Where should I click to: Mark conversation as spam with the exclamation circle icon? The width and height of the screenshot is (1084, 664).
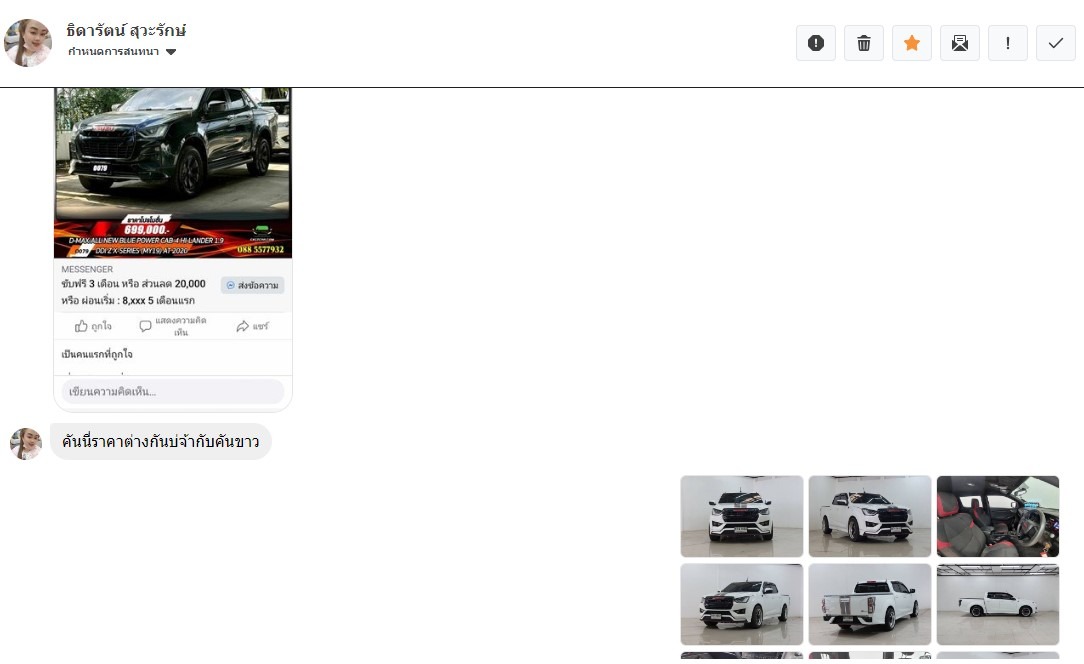pyautogui.click(x=816, y=43)
